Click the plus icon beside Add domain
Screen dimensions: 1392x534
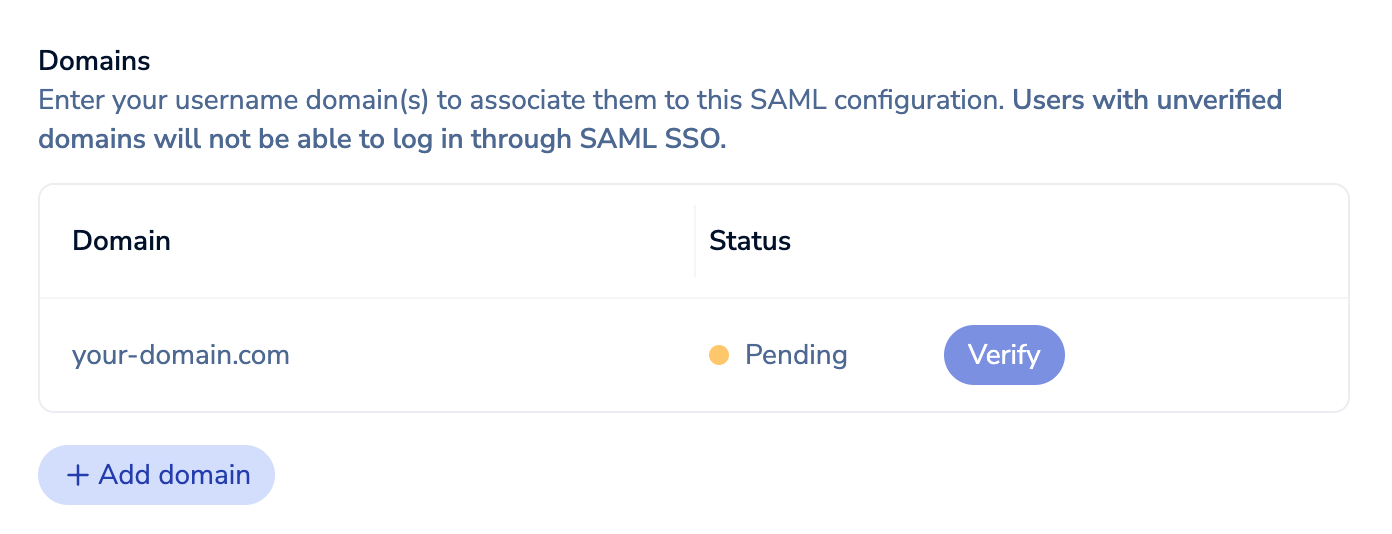pyautogui.click(x=78, y=475)
